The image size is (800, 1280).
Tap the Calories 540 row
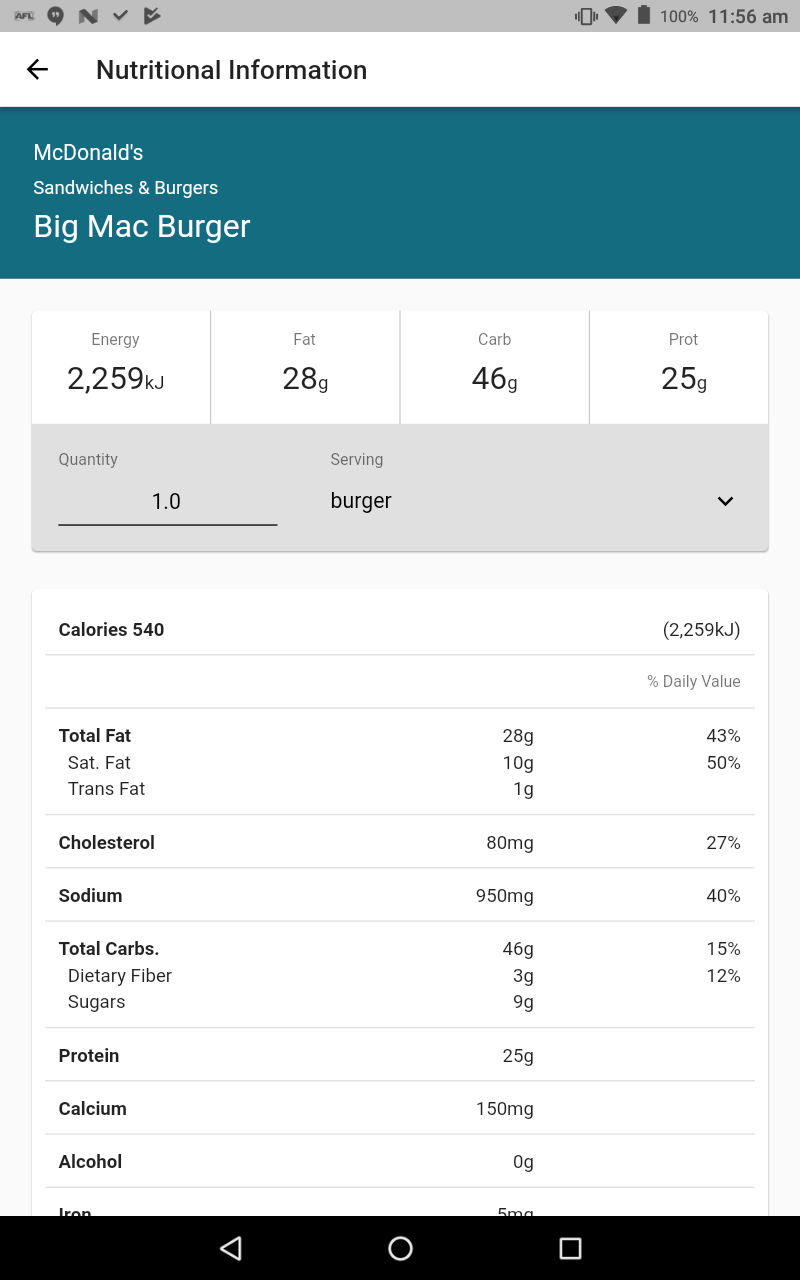[x=400, y=630]
